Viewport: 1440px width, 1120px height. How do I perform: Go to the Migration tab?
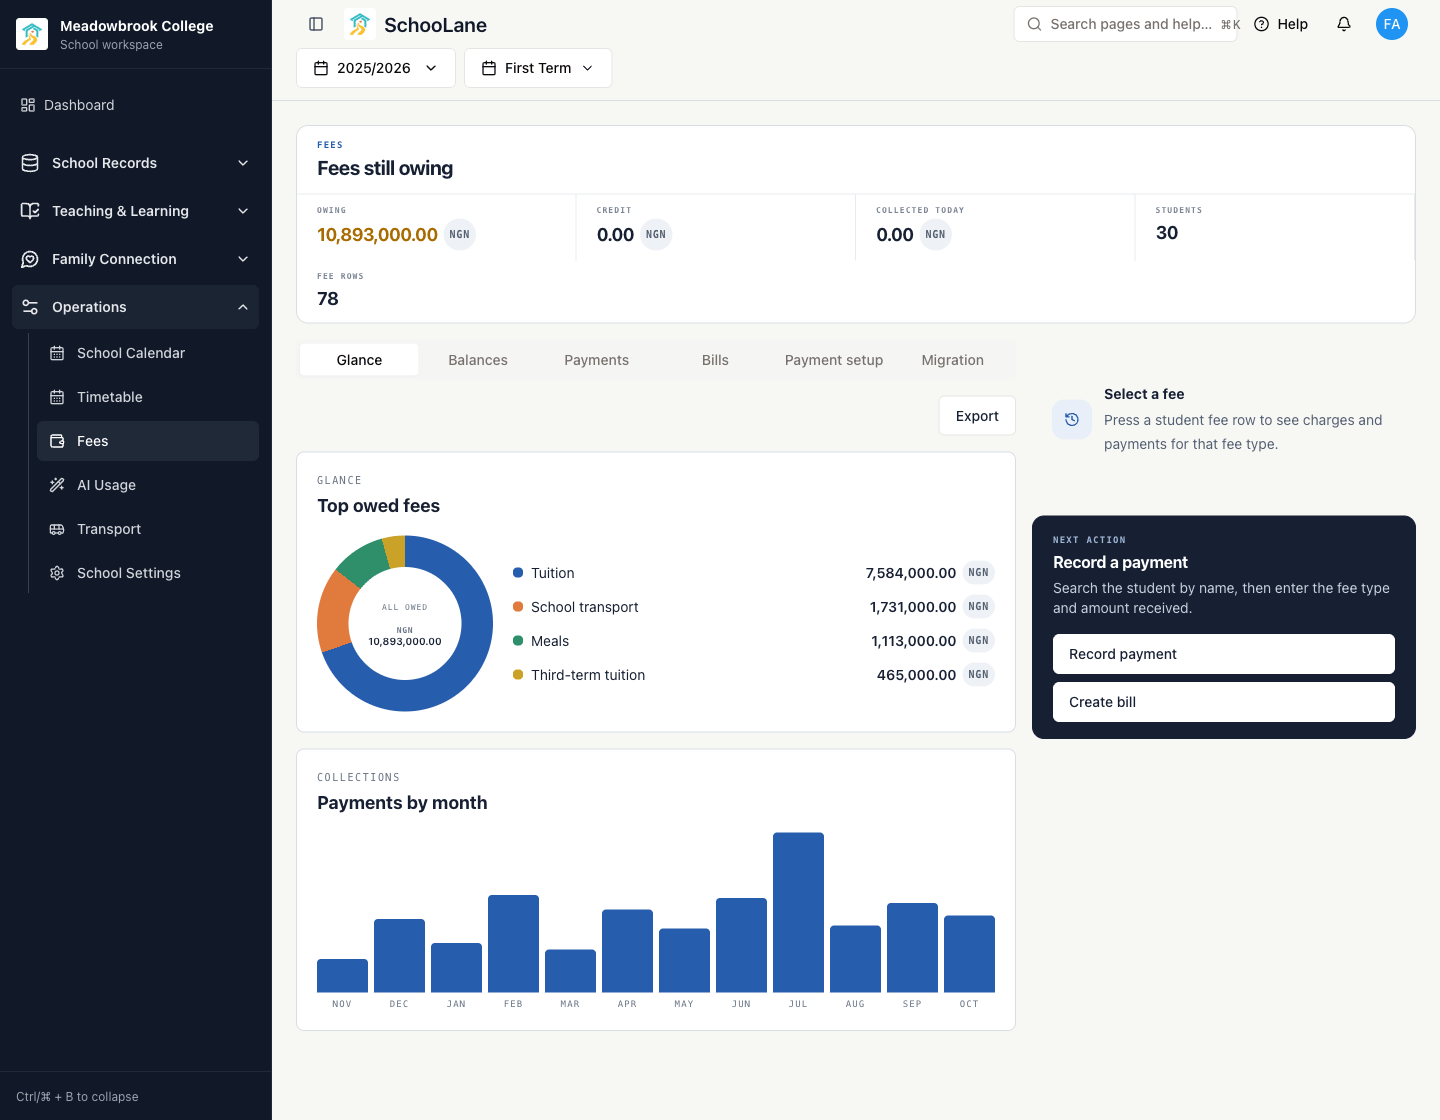pyautogui.click(x=953, y=360)
